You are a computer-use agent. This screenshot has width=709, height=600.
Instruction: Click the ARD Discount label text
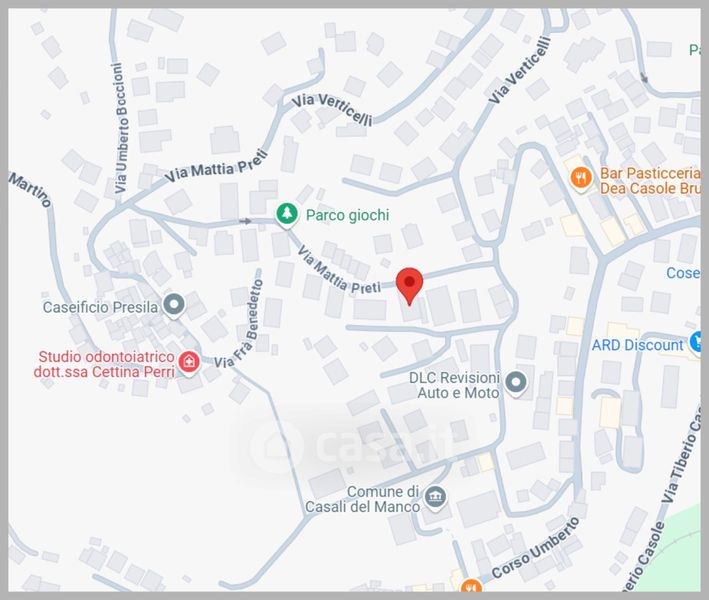(x=638, y=345)
